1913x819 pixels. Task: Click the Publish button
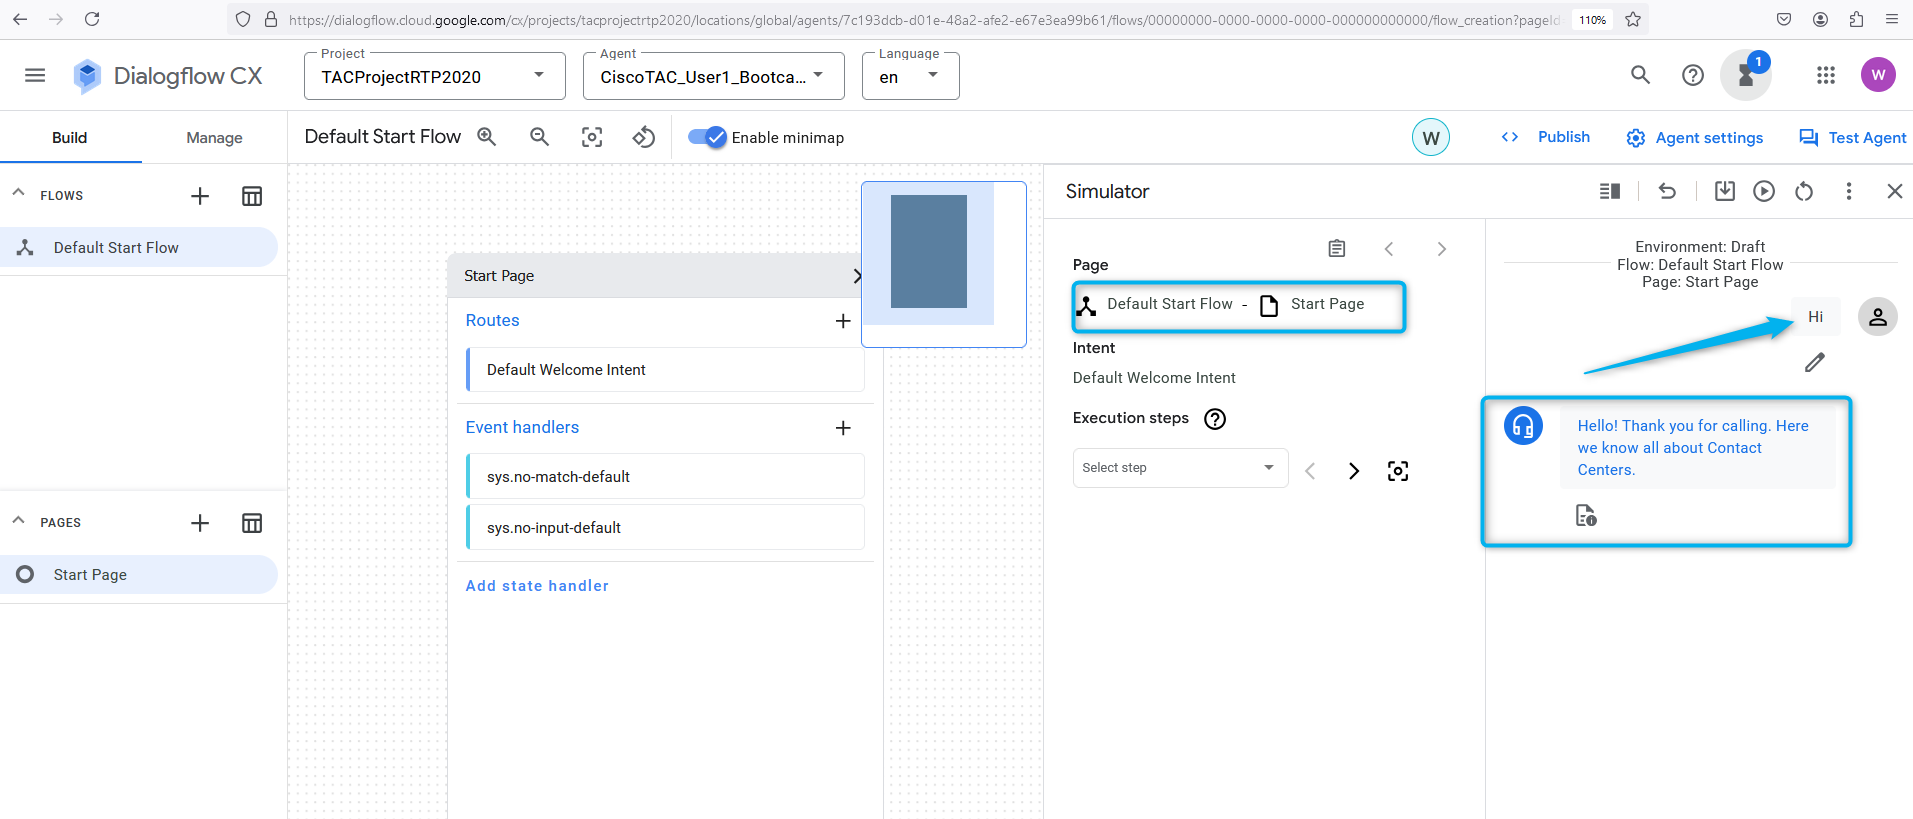[1546, 137]
